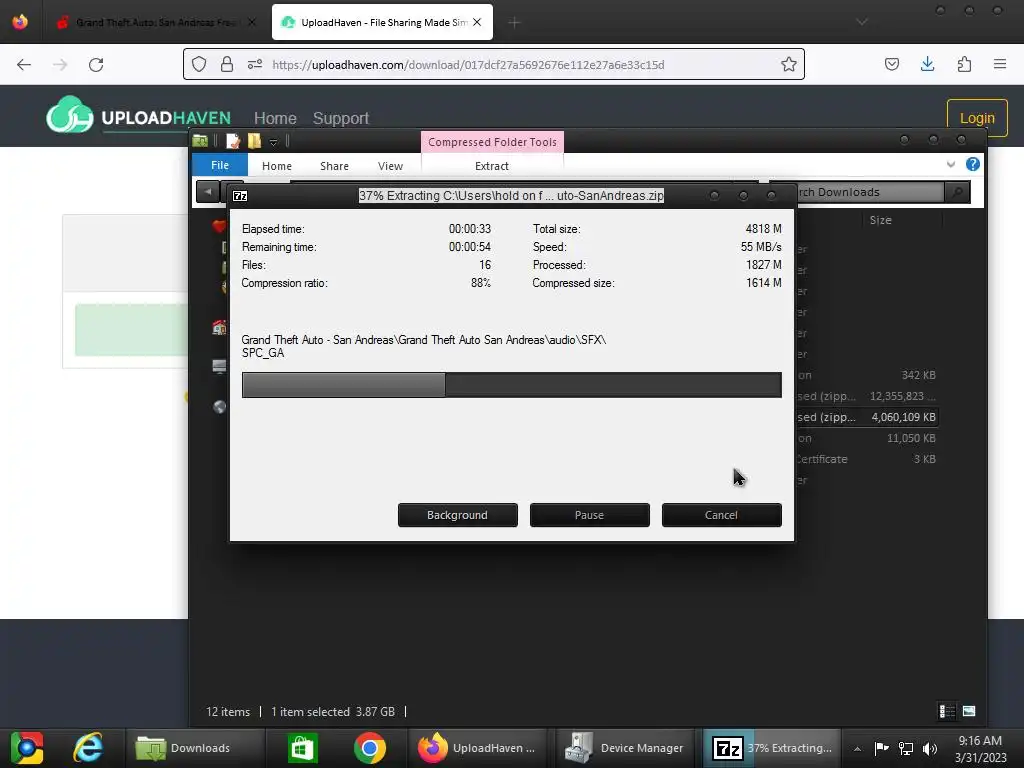Select the 3 KB Certificate file row
The height and width of the screenshot is (768, 1024).
866,458
